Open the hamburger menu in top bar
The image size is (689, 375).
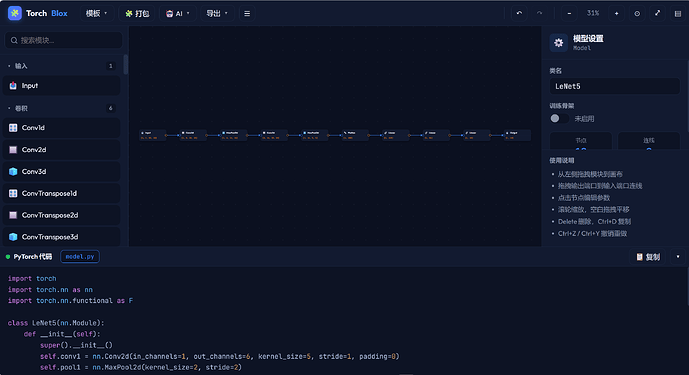pyautogui.click(x=247, y=13)
